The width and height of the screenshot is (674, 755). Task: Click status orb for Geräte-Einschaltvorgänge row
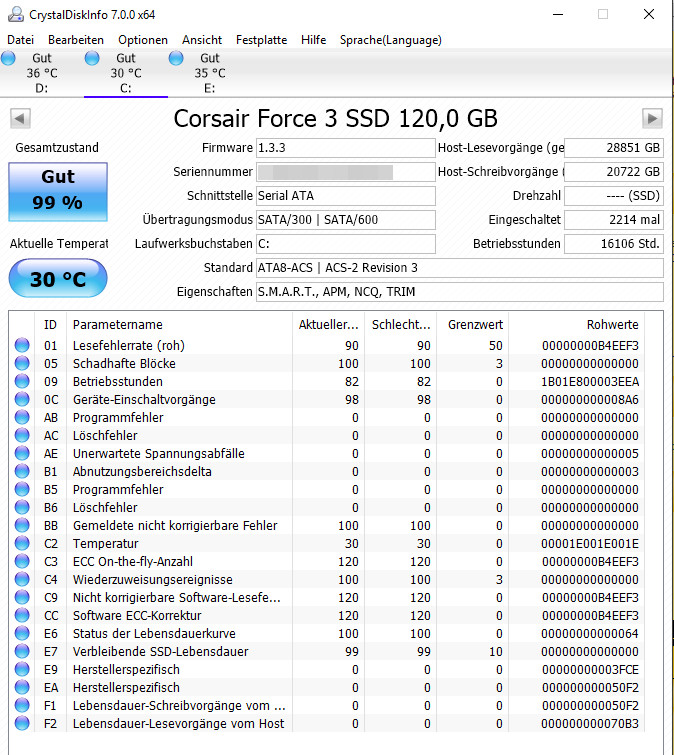pyautogui.click(x=22, y=399)
